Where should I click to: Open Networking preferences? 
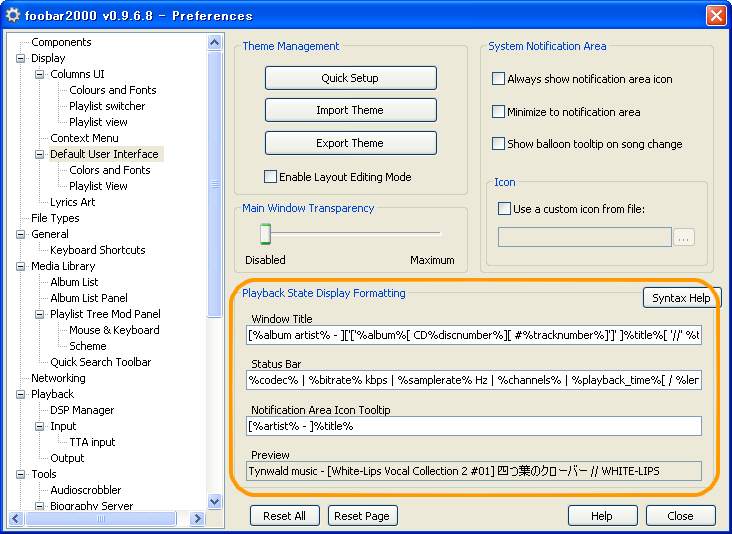(x=58, y=378)
